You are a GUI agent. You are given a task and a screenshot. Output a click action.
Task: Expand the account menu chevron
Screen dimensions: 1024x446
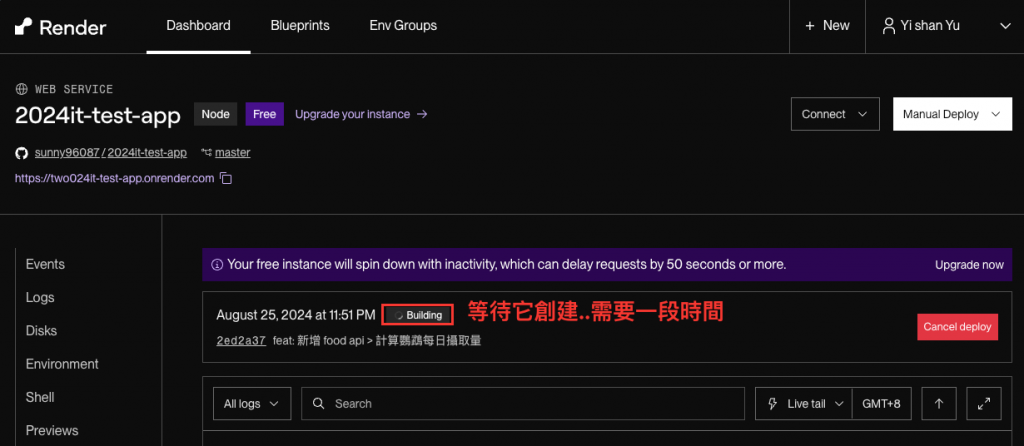[x=1005, y=26]
